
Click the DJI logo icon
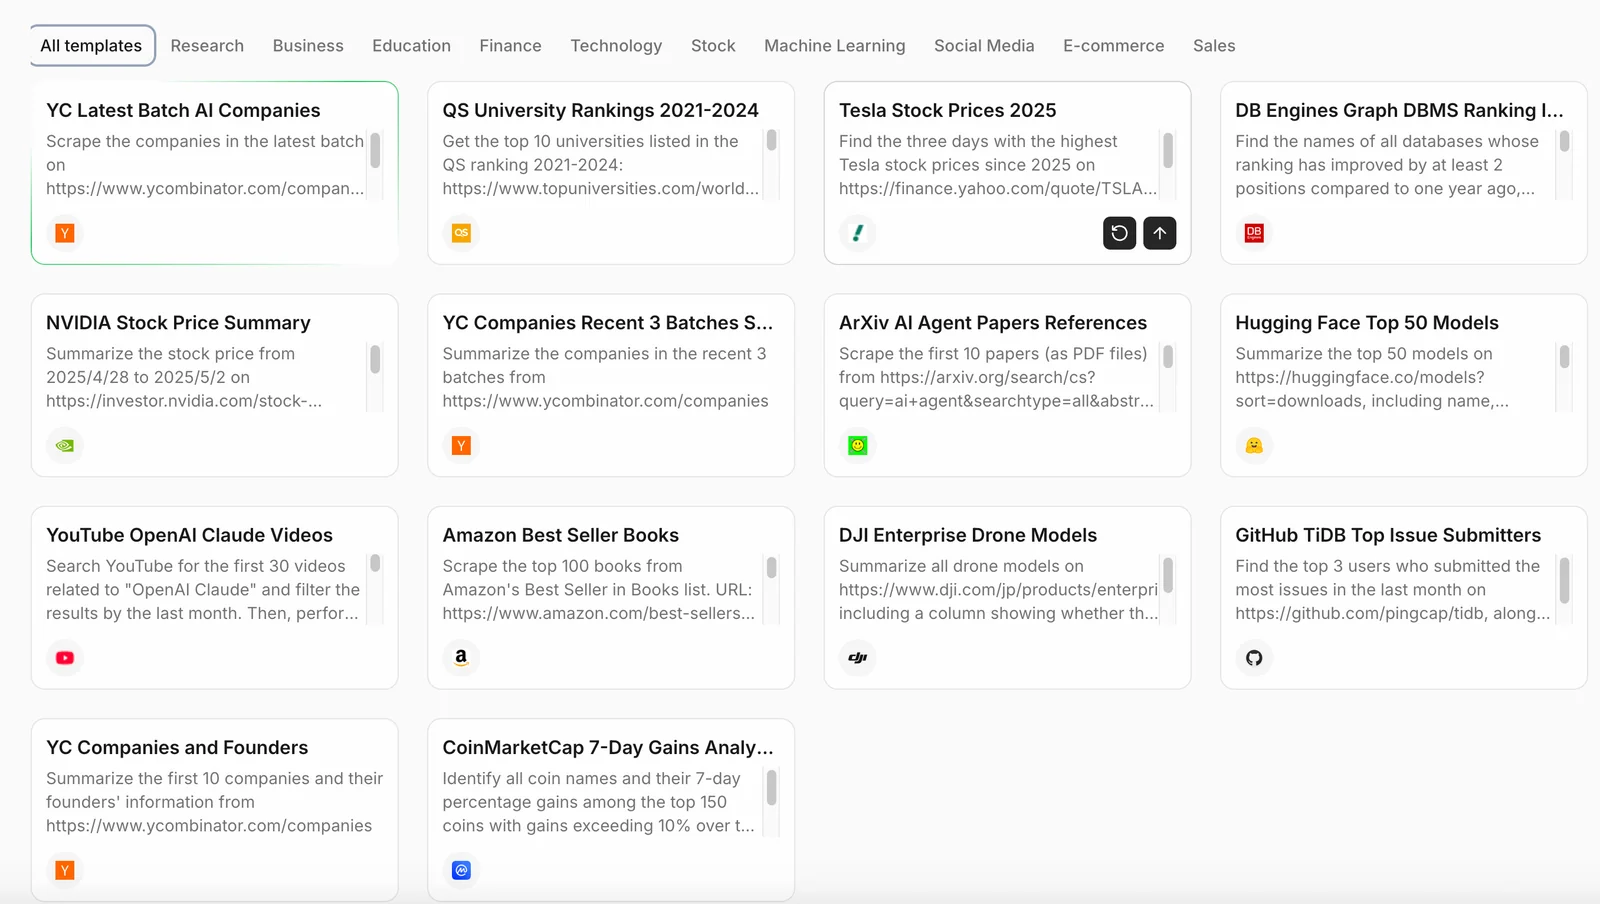(x=857, y=658)
